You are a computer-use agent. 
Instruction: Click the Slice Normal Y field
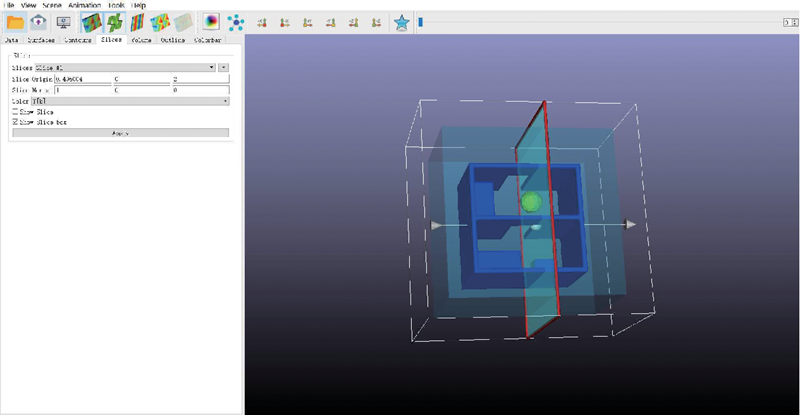coord(141,90)
